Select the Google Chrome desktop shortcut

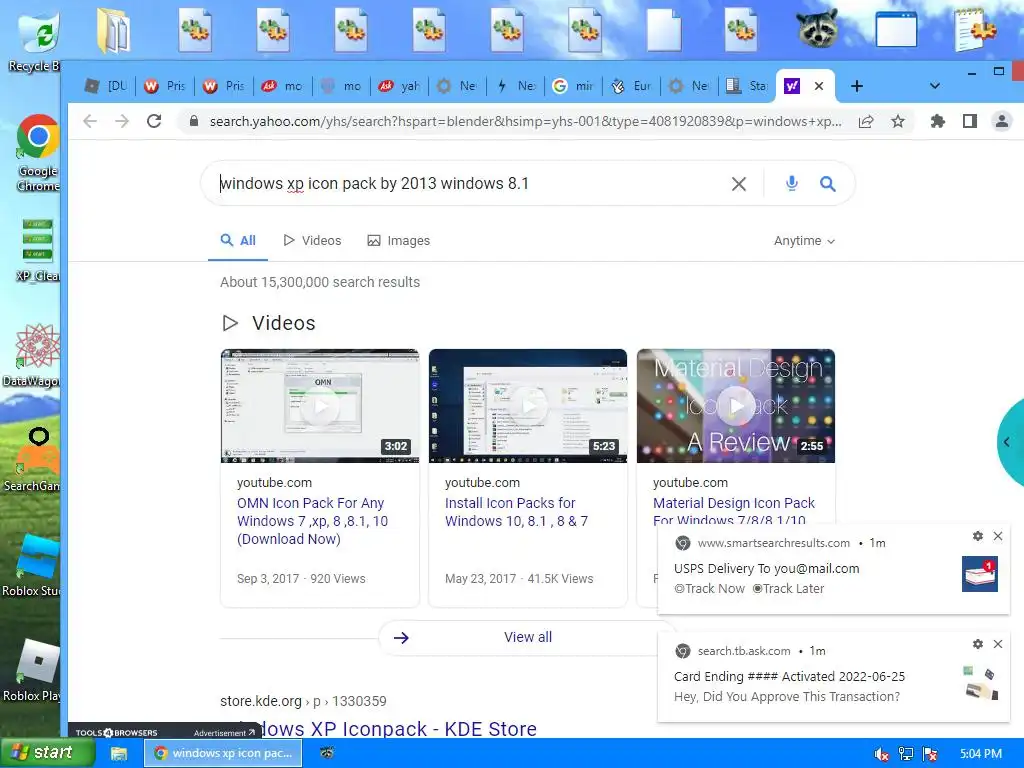click(x=38, y=153)
